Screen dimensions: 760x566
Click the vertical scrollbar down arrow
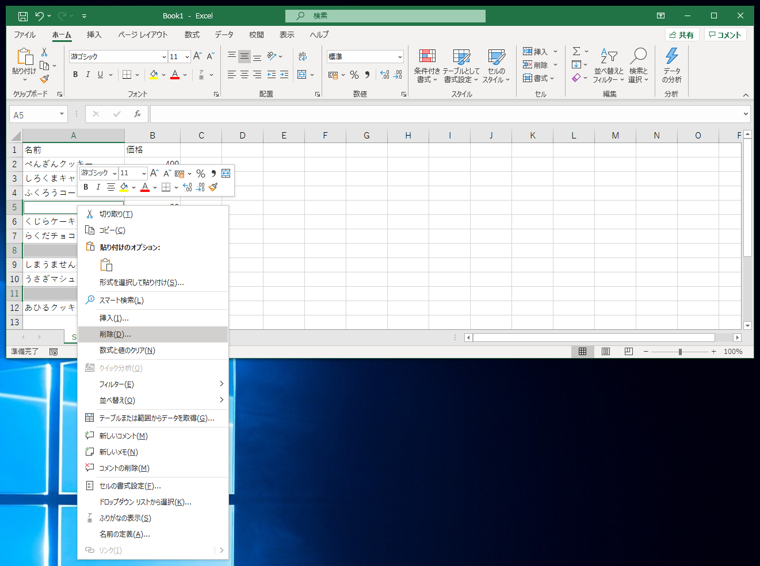(747, 326)
